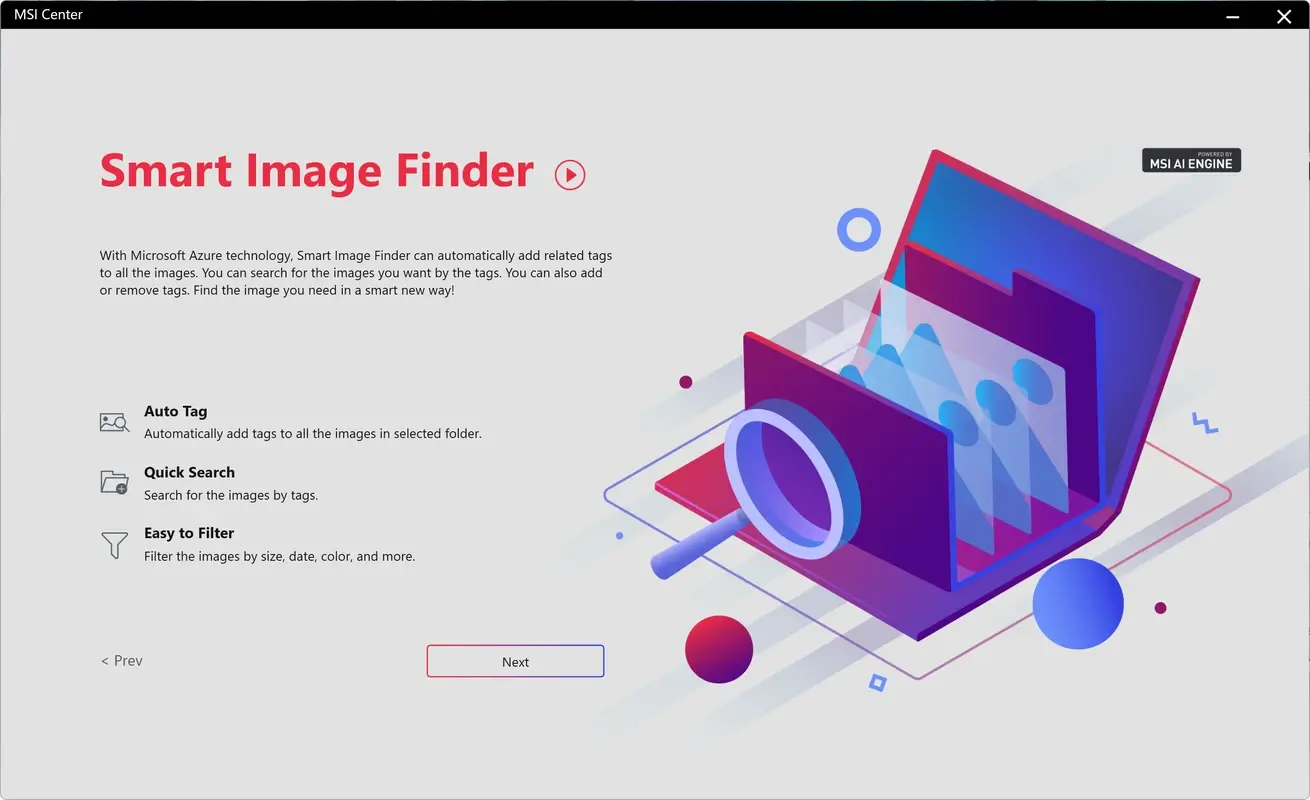Open the MSI Center title bar menu
The height and width of the screenshot is (800, 1310).
coord(47,14)
